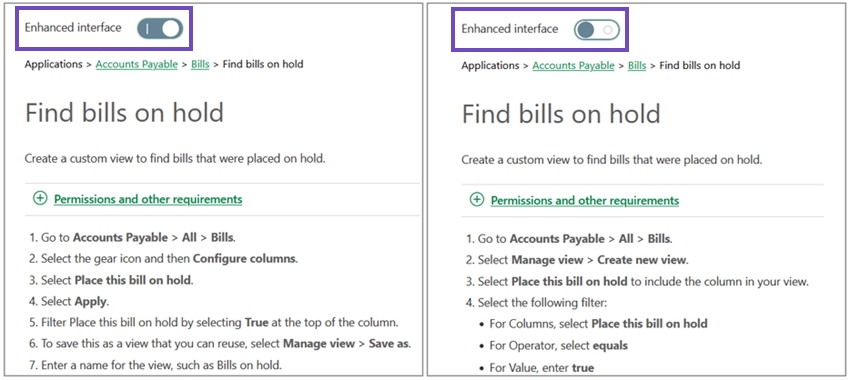Select 'For Columns, select Place this bill on hold'
The image size is (850, 380).
tap(598, 324)
